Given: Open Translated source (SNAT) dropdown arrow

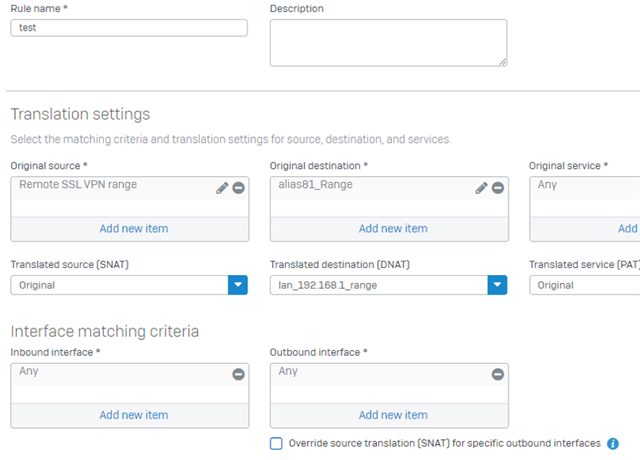Looking at the screenshot, I should click(x=238, y=285).
